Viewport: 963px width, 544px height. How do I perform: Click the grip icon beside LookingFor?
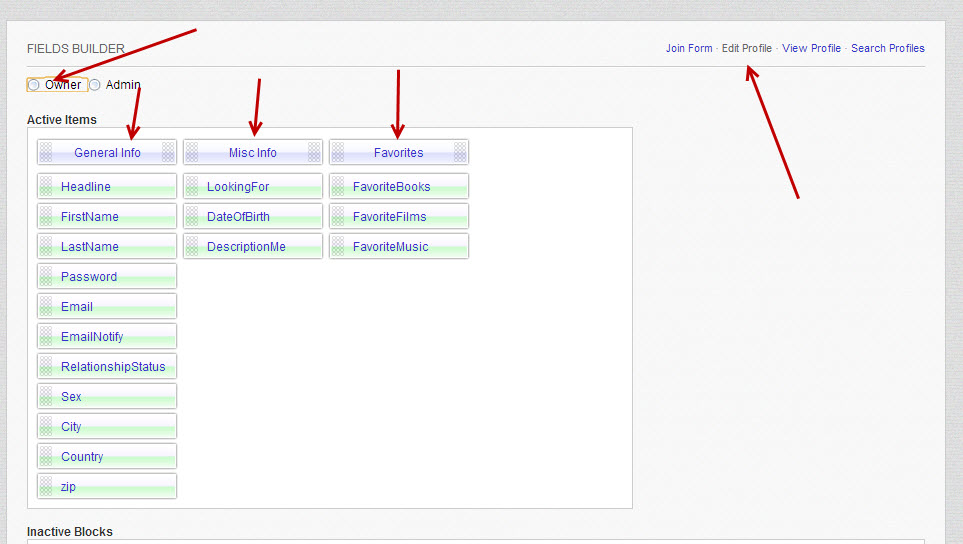(x=192, y=187)
